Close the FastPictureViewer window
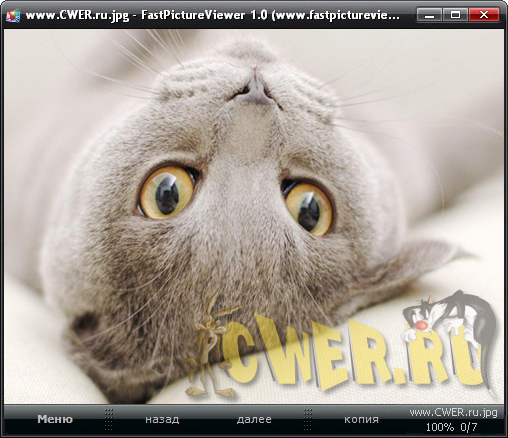The width and height of the screenshot is (508, 438). click(484, 15)
